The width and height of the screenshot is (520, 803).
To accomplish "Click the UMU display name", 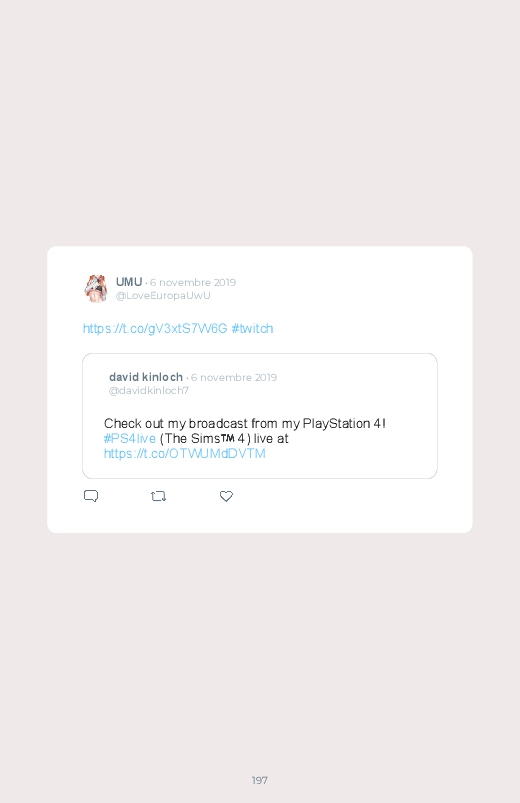I will click(x=129, y=282).
